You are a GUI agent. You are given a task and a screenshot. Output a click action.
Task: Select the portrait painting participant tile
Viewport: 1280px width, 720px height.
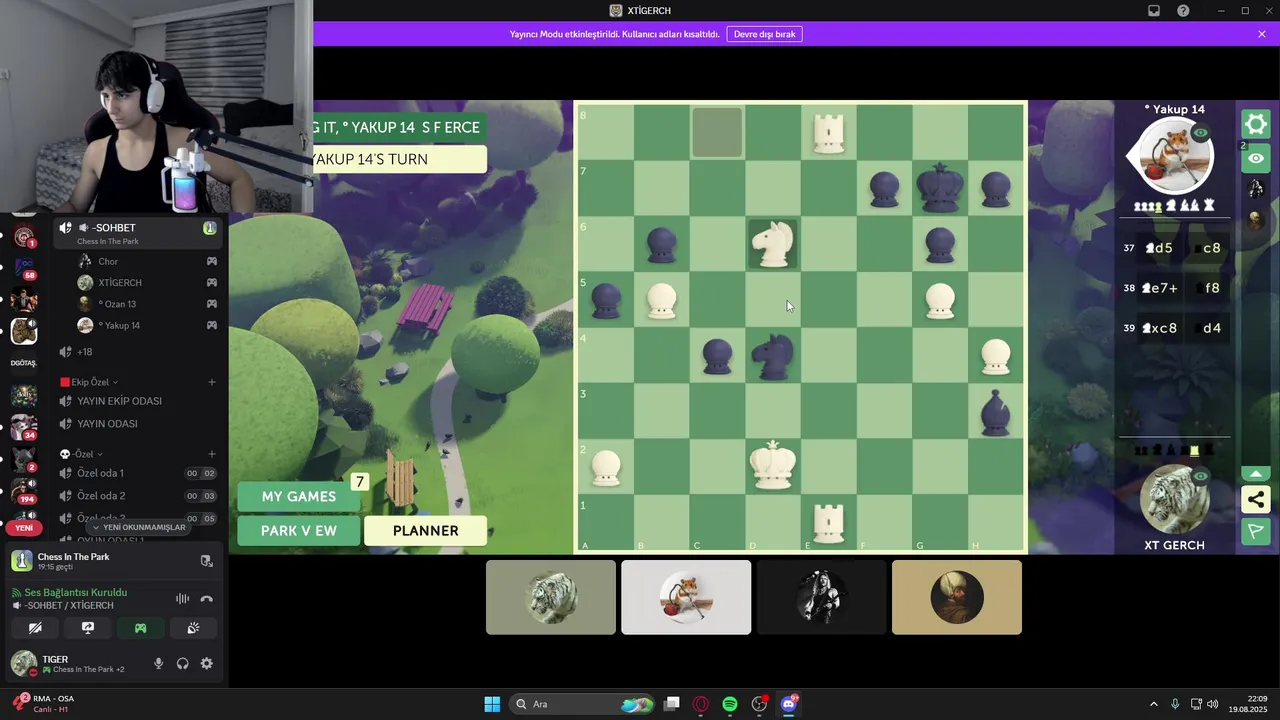point(957,597)
